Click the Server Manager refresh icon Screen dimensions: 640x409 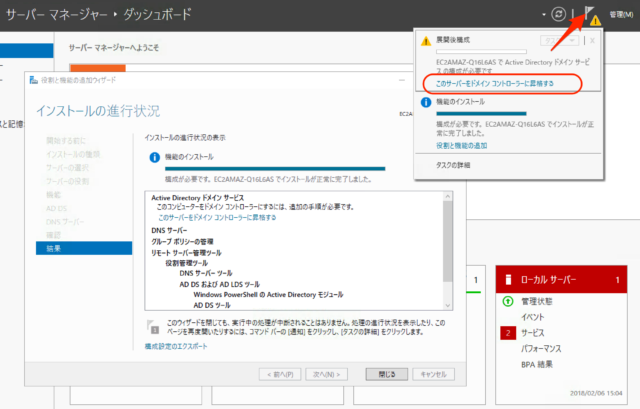(x=558, y=14)
